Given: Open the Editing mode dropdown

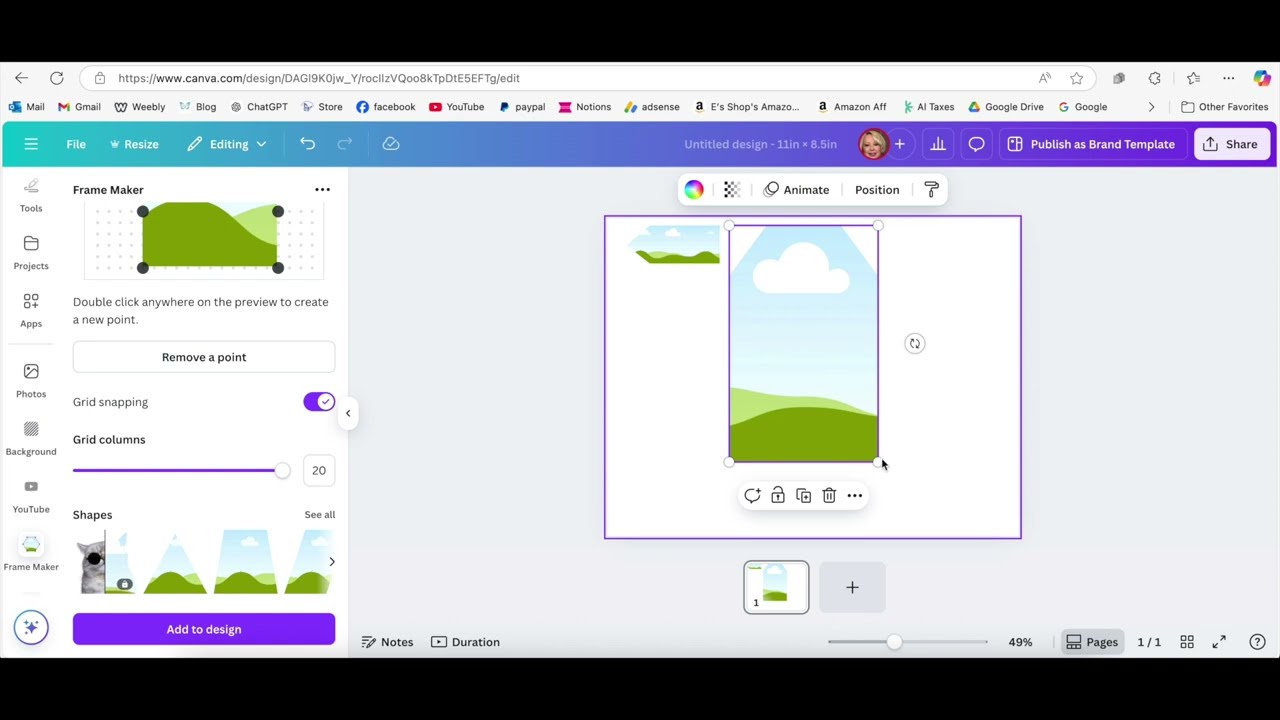Looking at the screenshot, I should (227, 144).
